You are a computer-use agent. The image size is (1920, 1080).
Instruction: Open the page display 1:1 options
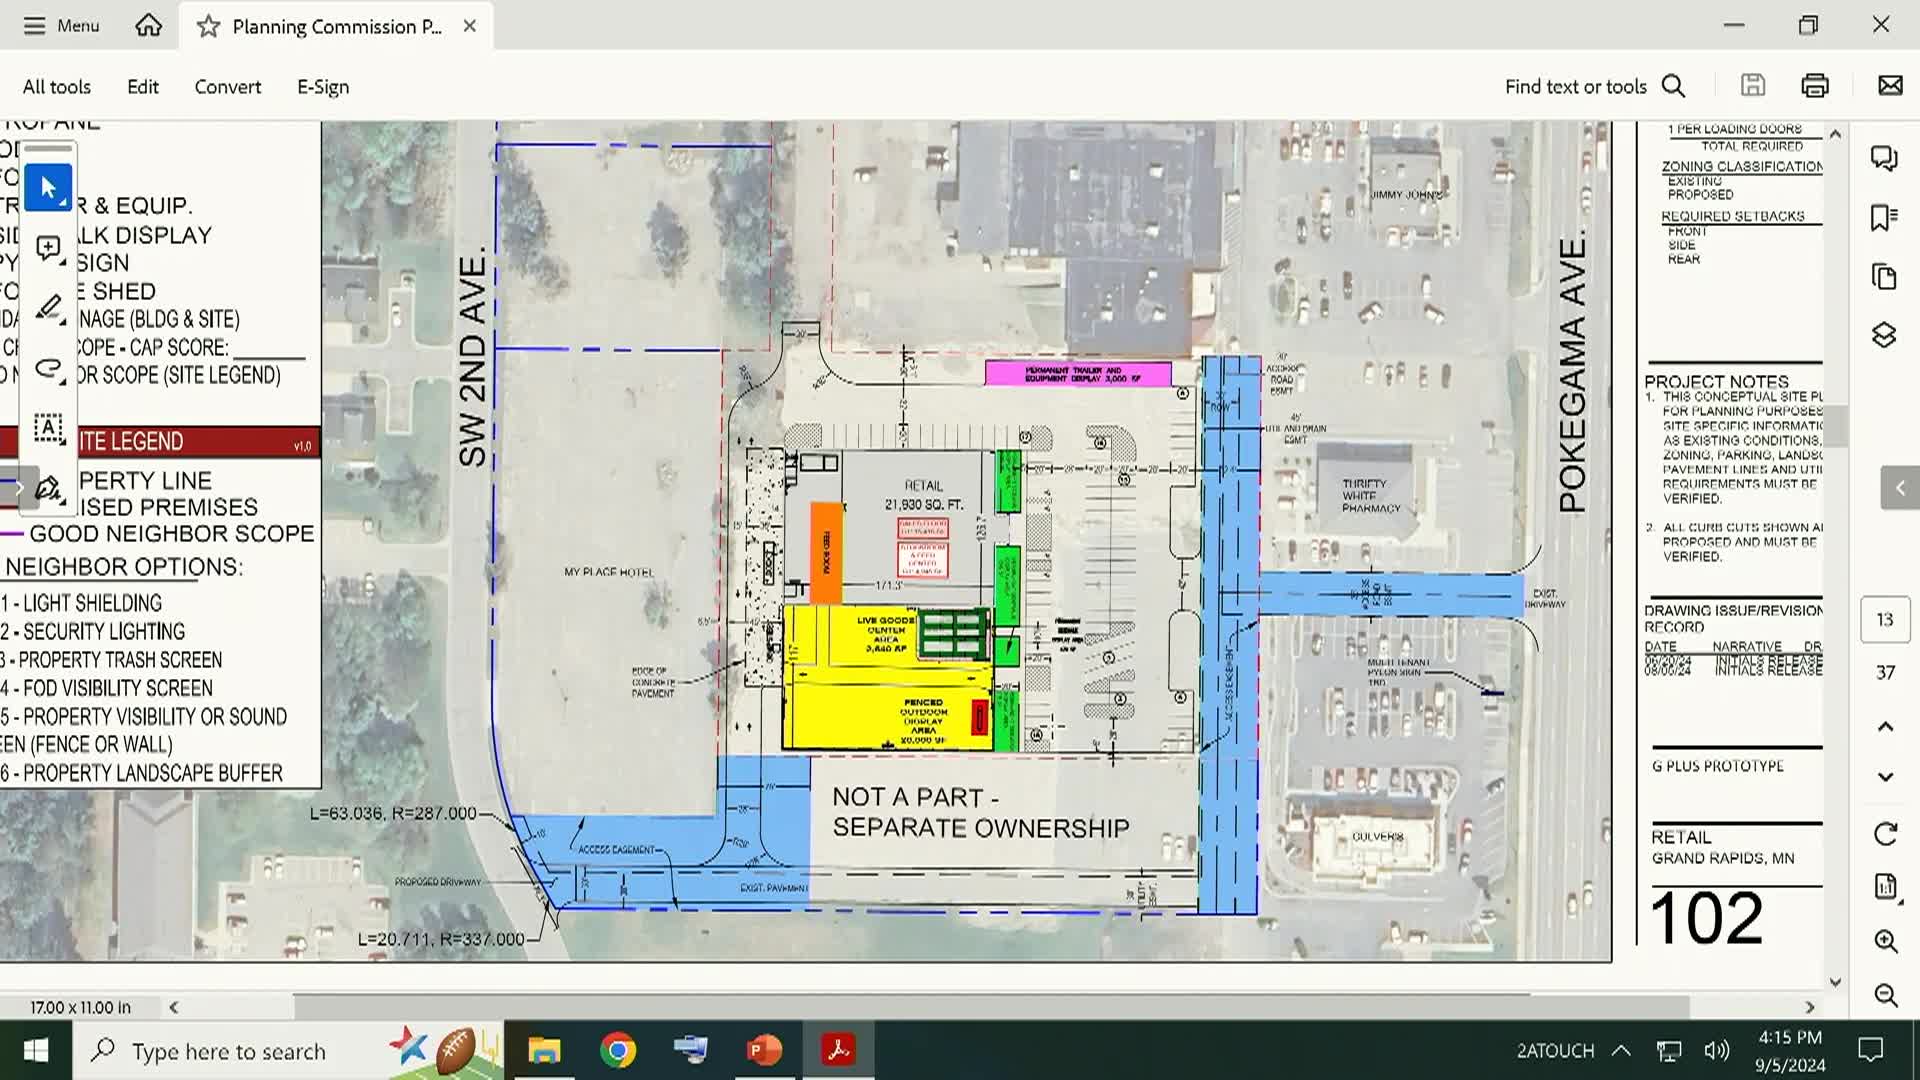coord(1885,887)
